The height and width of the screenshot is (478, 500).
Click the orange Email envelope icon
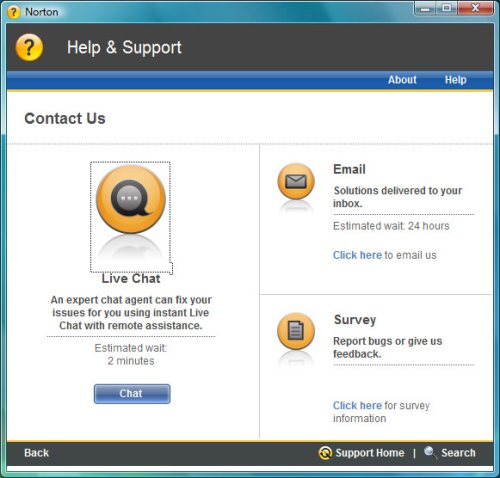(296, 181)
